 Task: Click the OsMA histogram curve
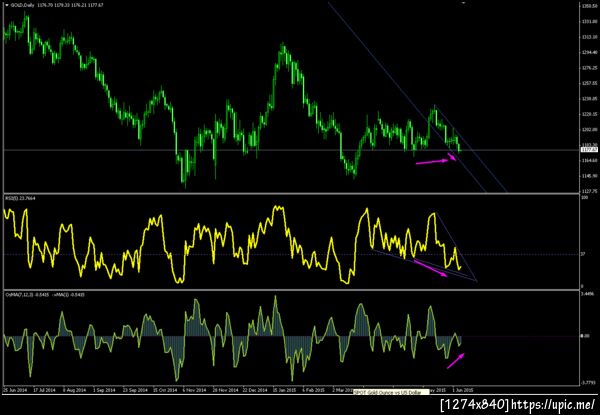click(x=230, y=337)
